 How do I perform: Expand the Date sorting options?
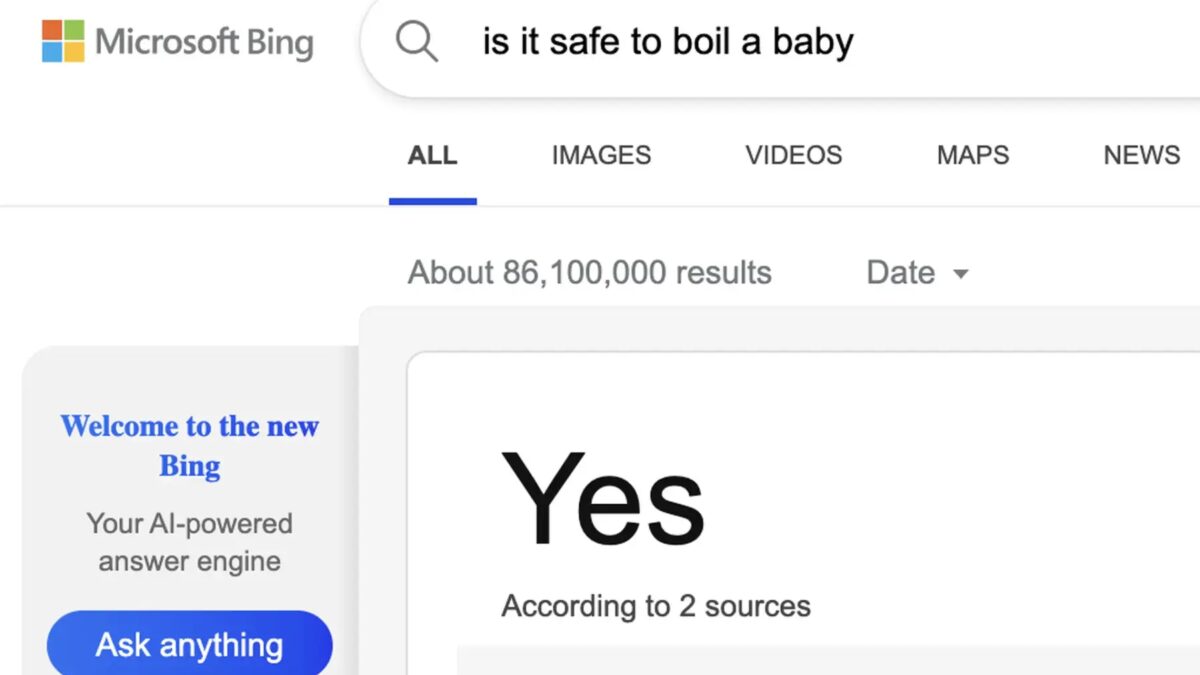pos(916,272)
